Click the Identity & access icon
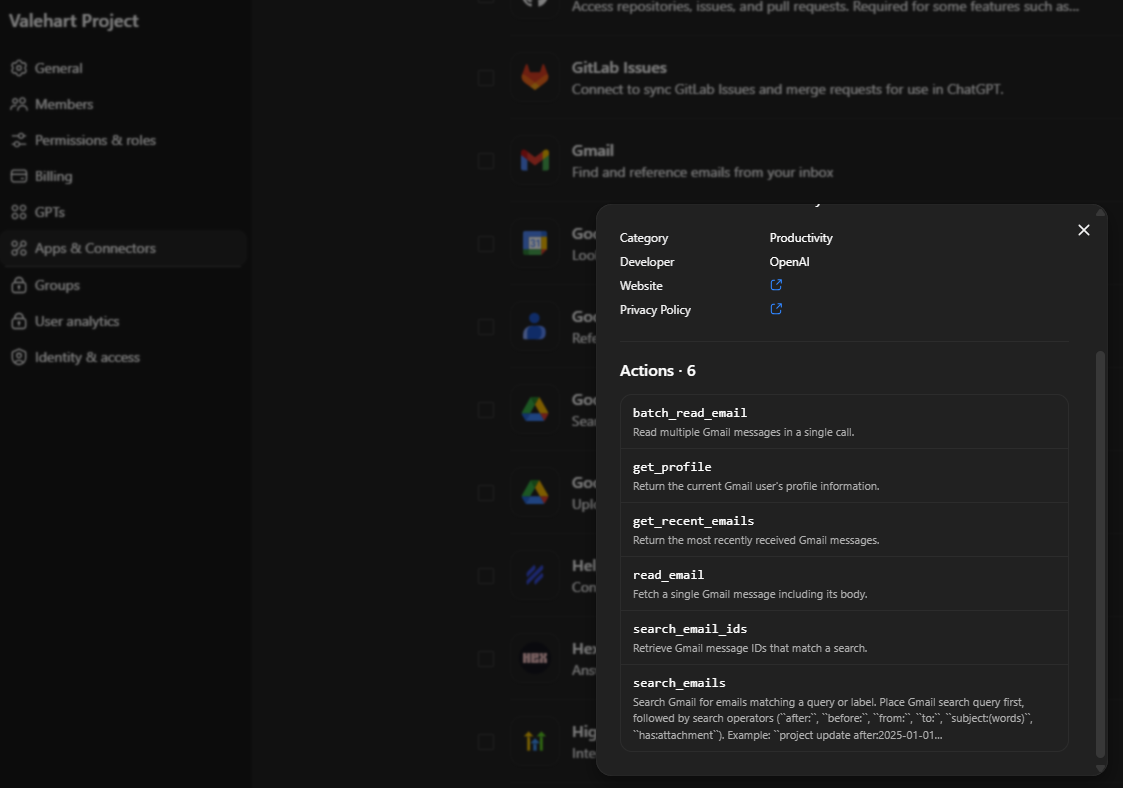Viewport: 1123px width, 788px height. [19, 357]
